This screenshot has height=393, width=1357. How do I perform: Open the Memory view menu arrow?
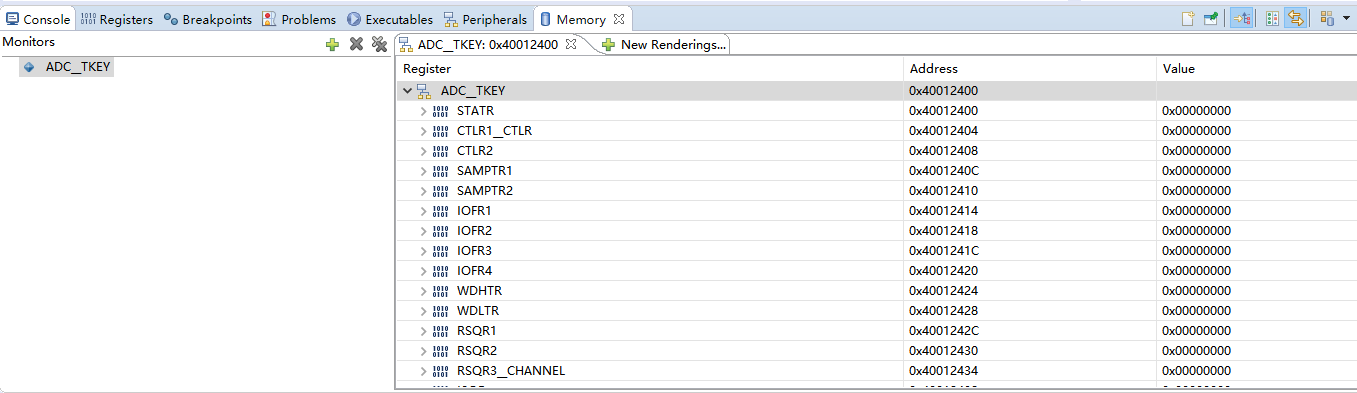point(1345,18)
